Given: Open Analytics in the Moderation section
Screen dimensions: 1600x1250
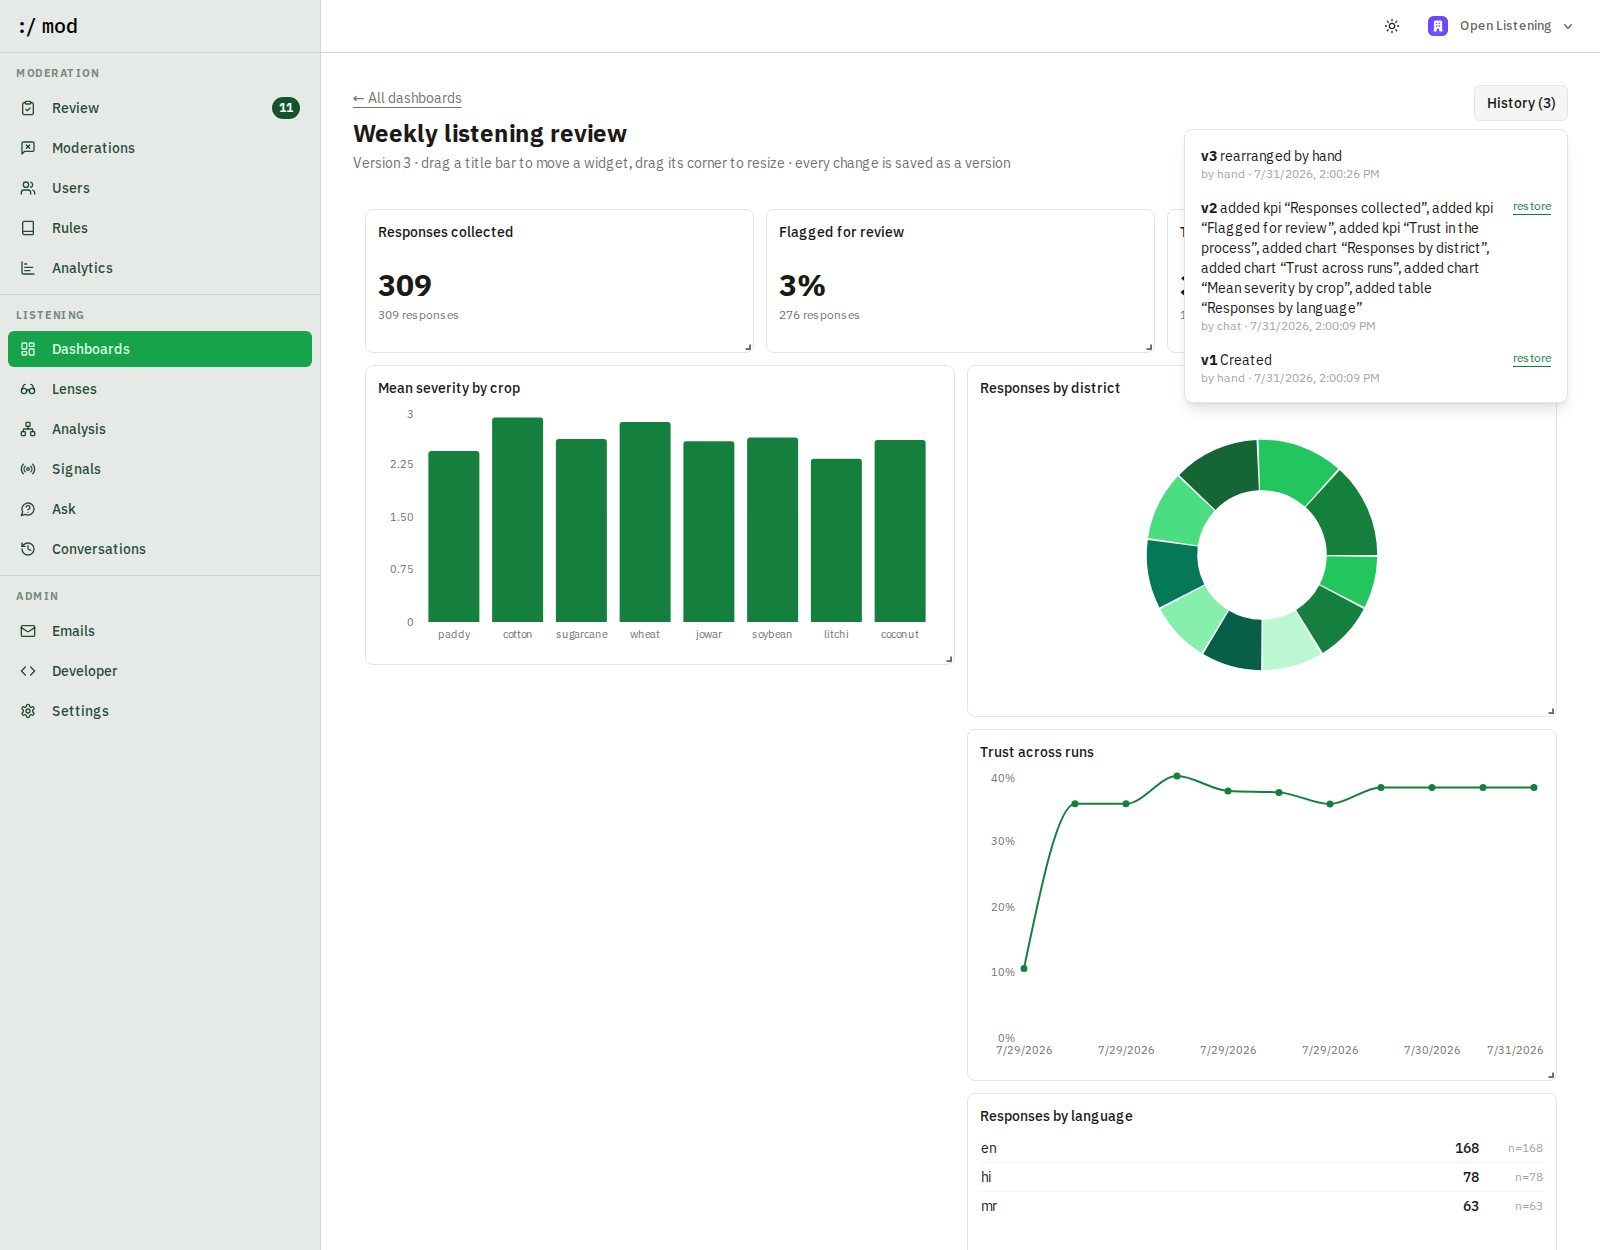Looking at the screenshot, I should pos(160,268).
